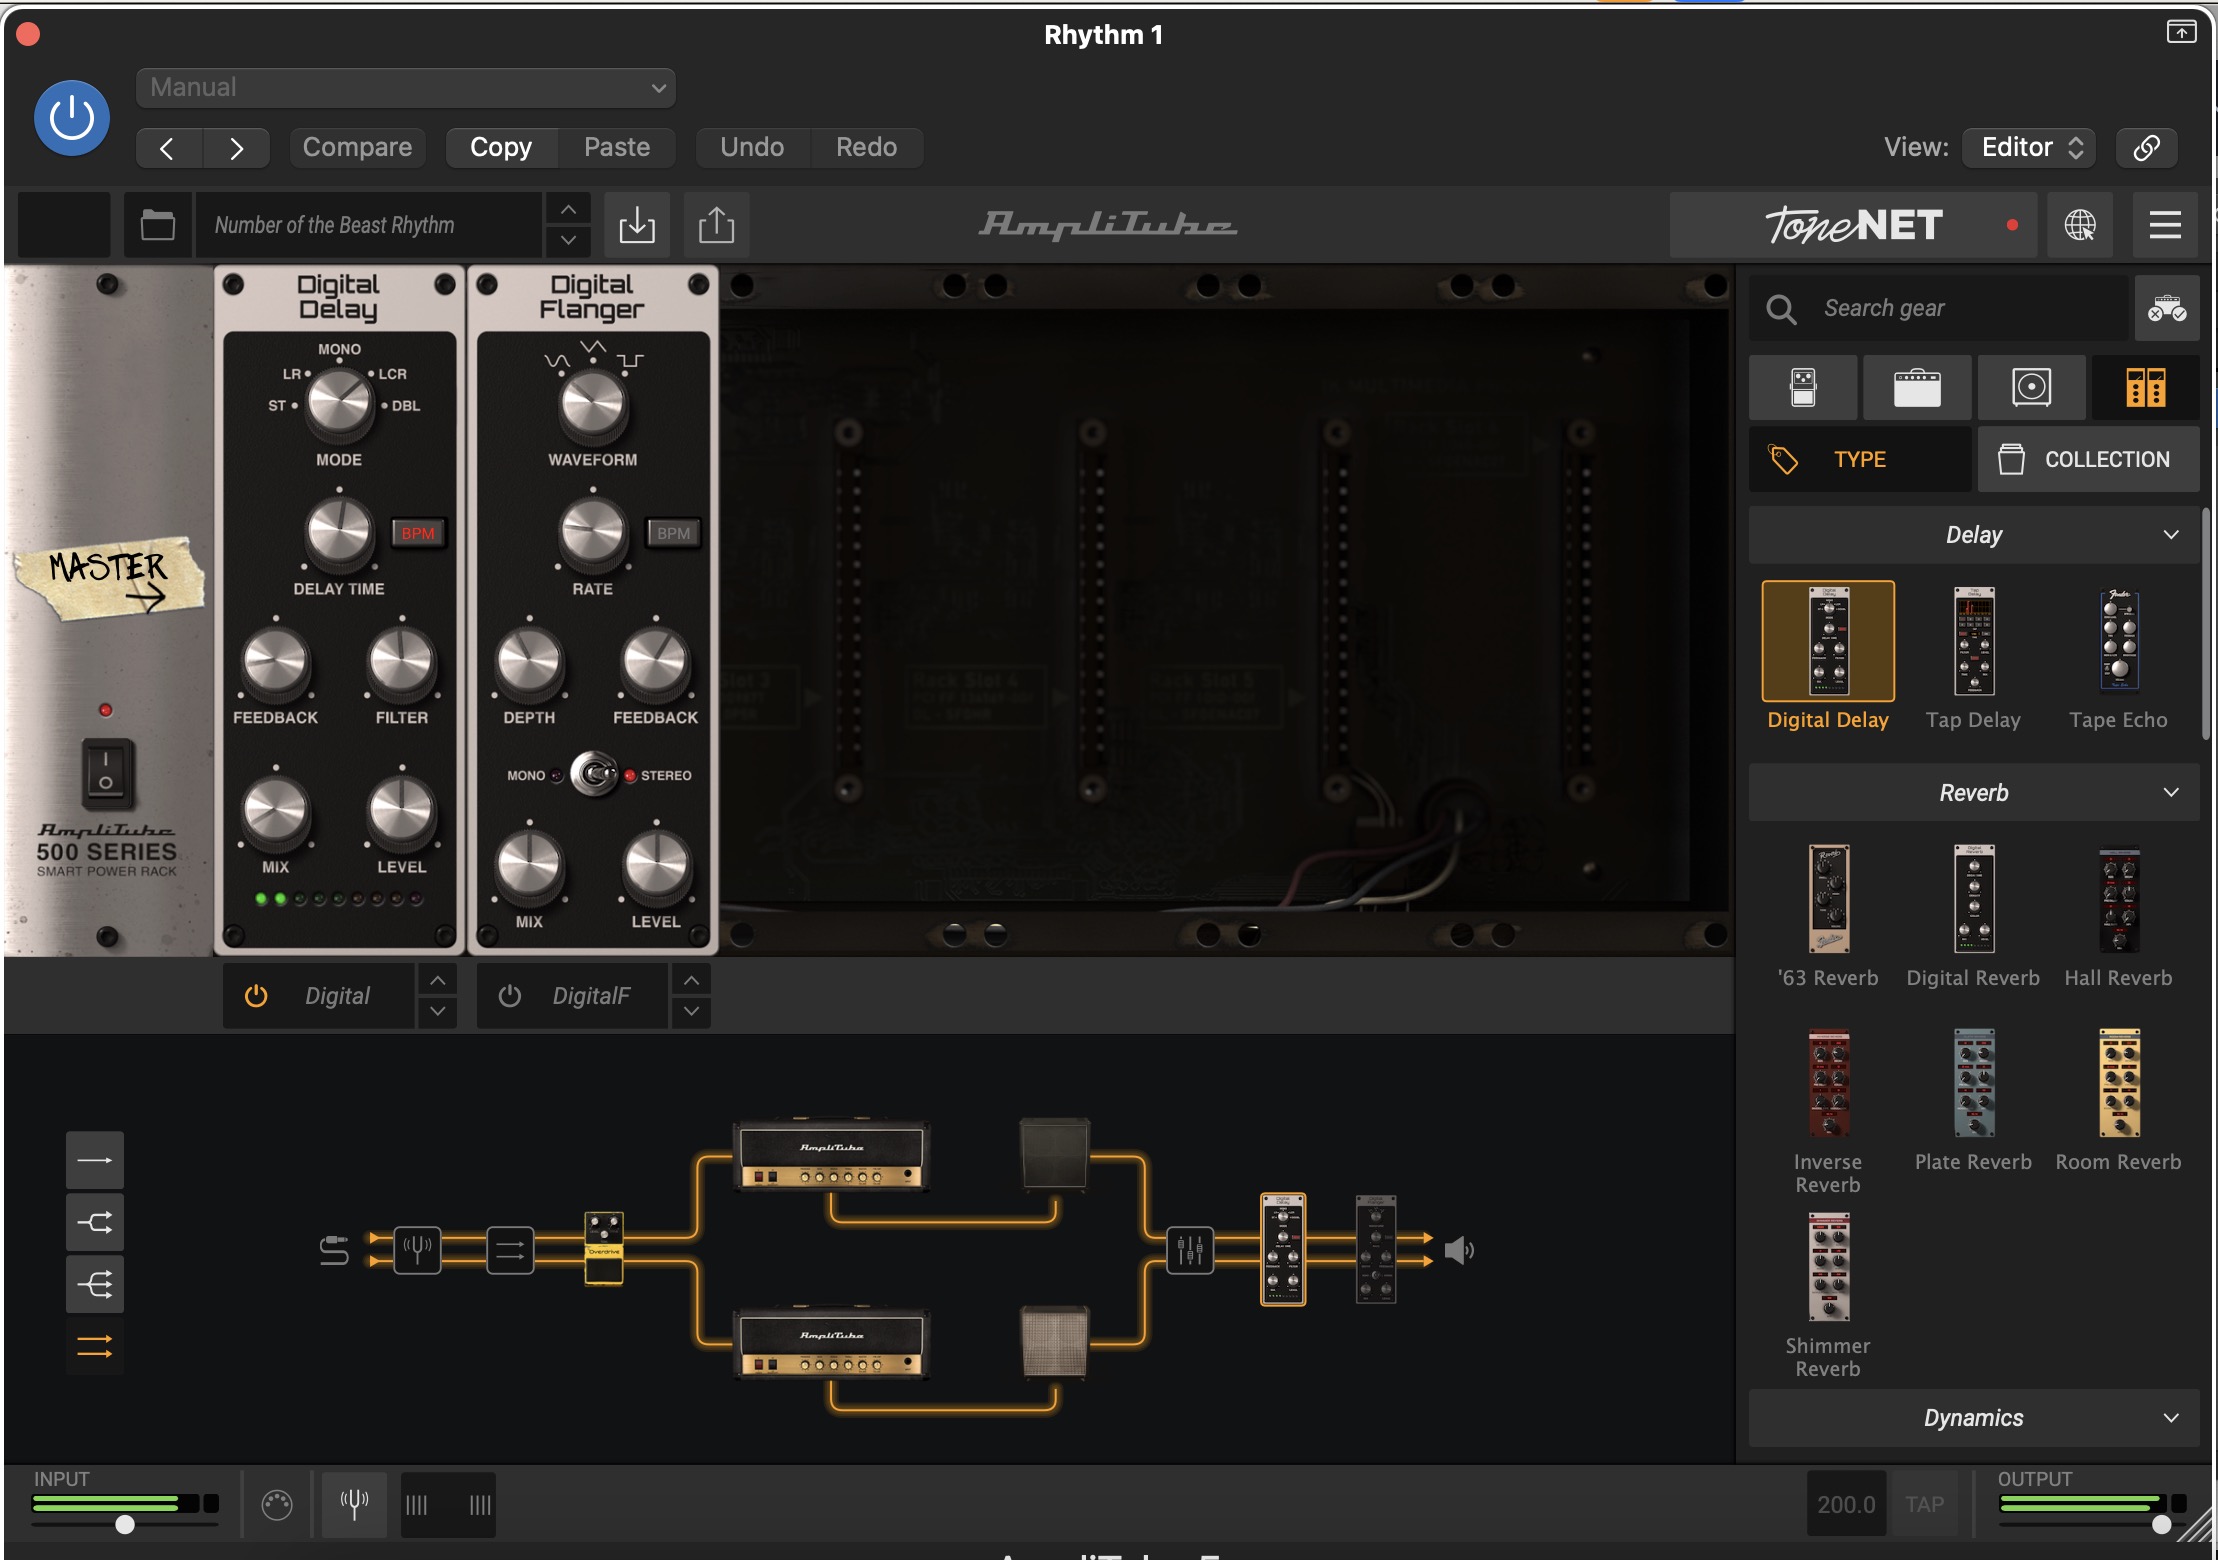Switch to the COLLECTION tab
This screenshot has width=2218, height=1560.
click(2088, 459)
